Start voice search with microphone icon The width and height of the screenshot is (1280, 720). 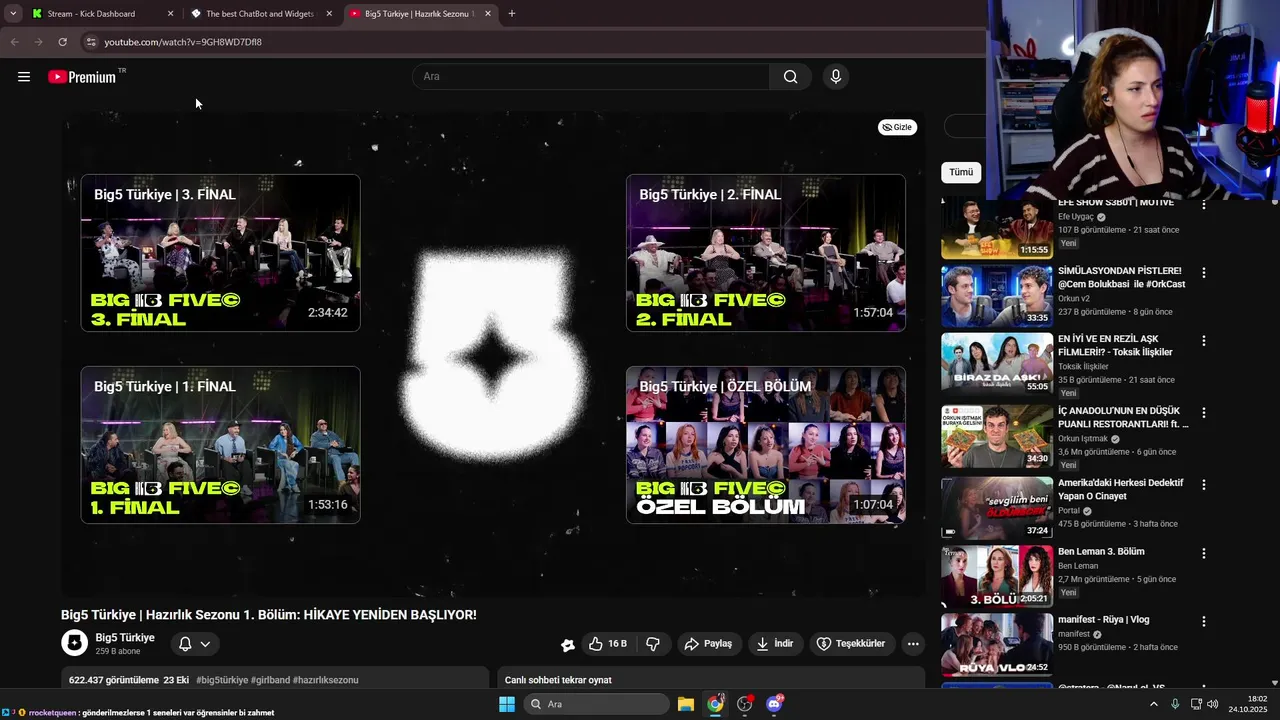836,77
